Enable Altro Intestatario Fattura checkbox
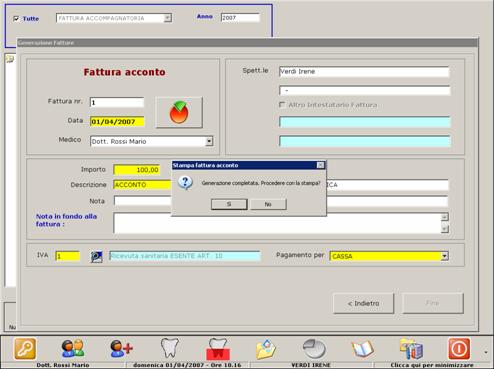This screenshot has height=369, width=494. click(x=282, y=105)
